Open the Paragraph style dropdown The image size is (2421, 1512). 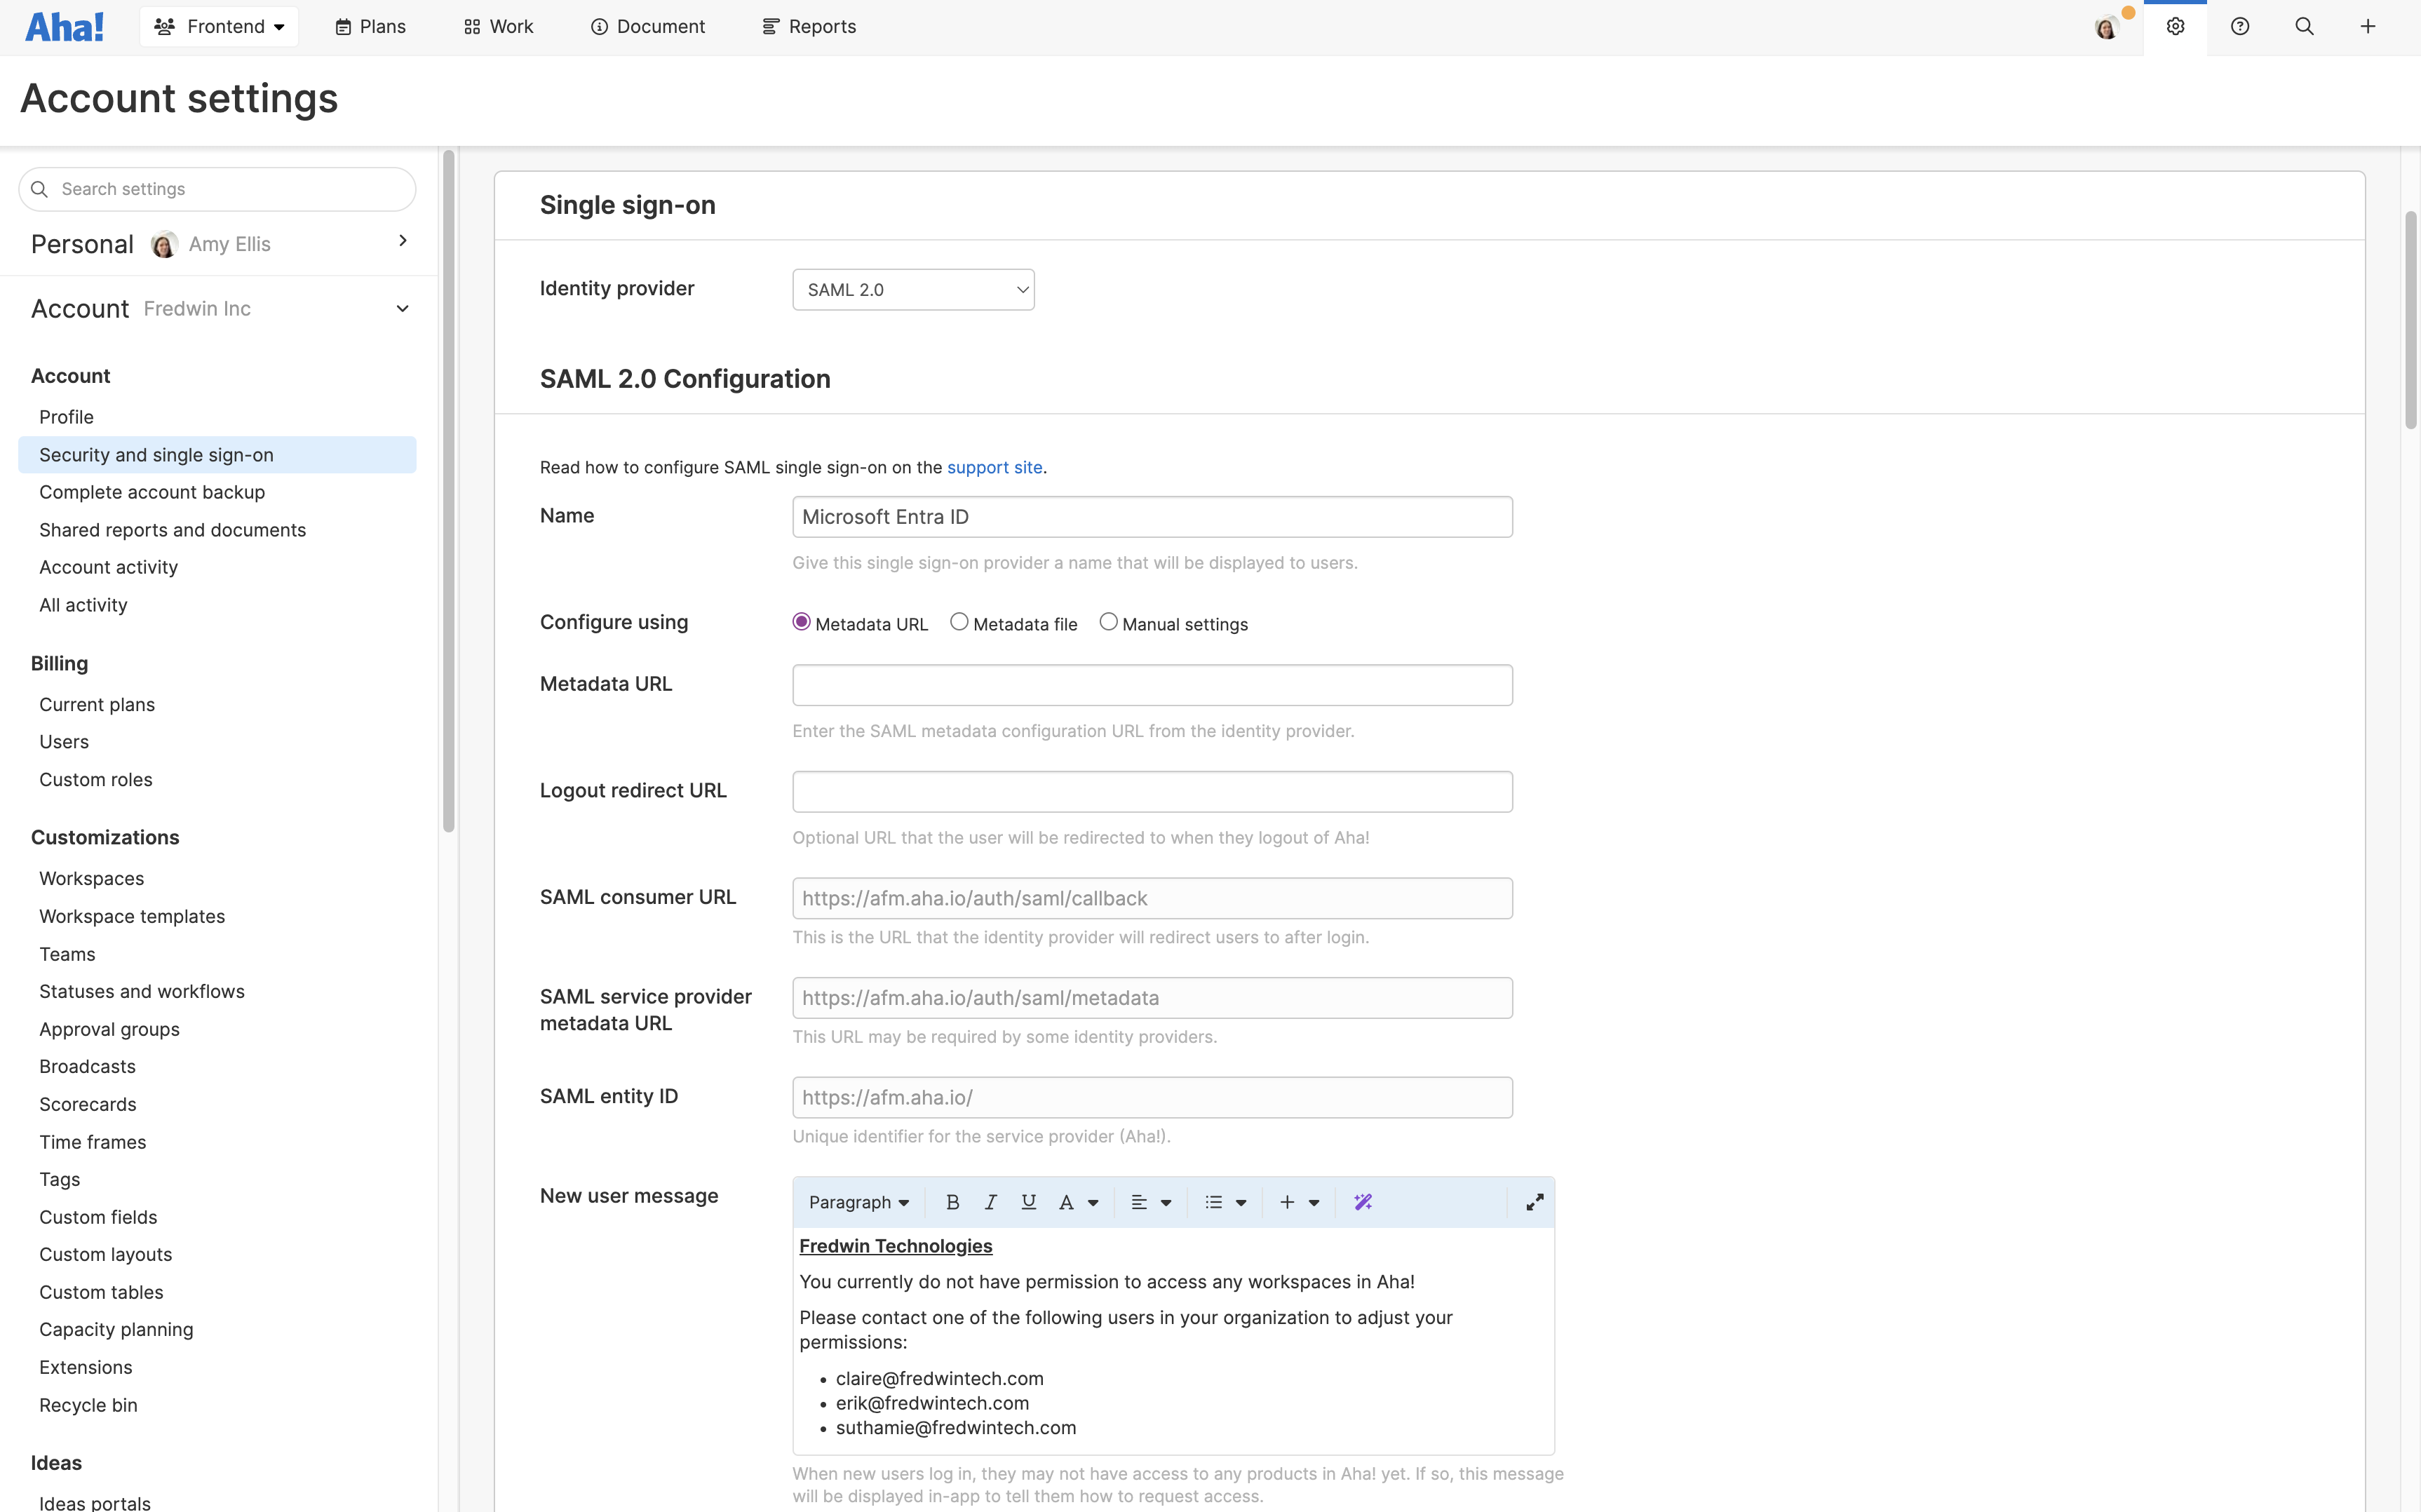point(858,1202)
